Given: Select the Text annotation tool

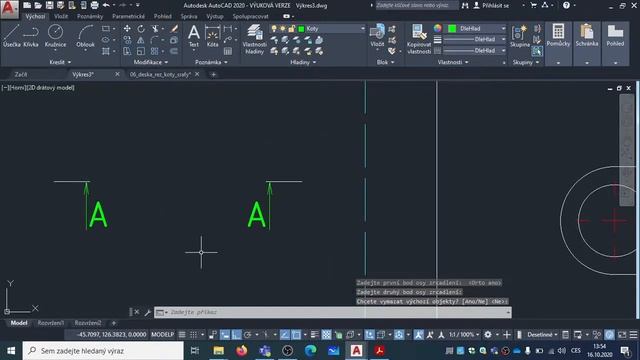Looking at the screenshot, I should [x=194, y=36].
